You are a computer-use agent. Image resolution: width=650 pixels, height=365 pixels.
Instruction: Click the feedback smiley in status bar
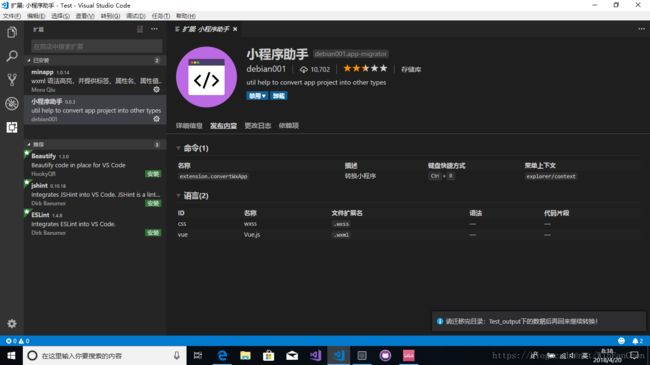[x=621, y=341]
